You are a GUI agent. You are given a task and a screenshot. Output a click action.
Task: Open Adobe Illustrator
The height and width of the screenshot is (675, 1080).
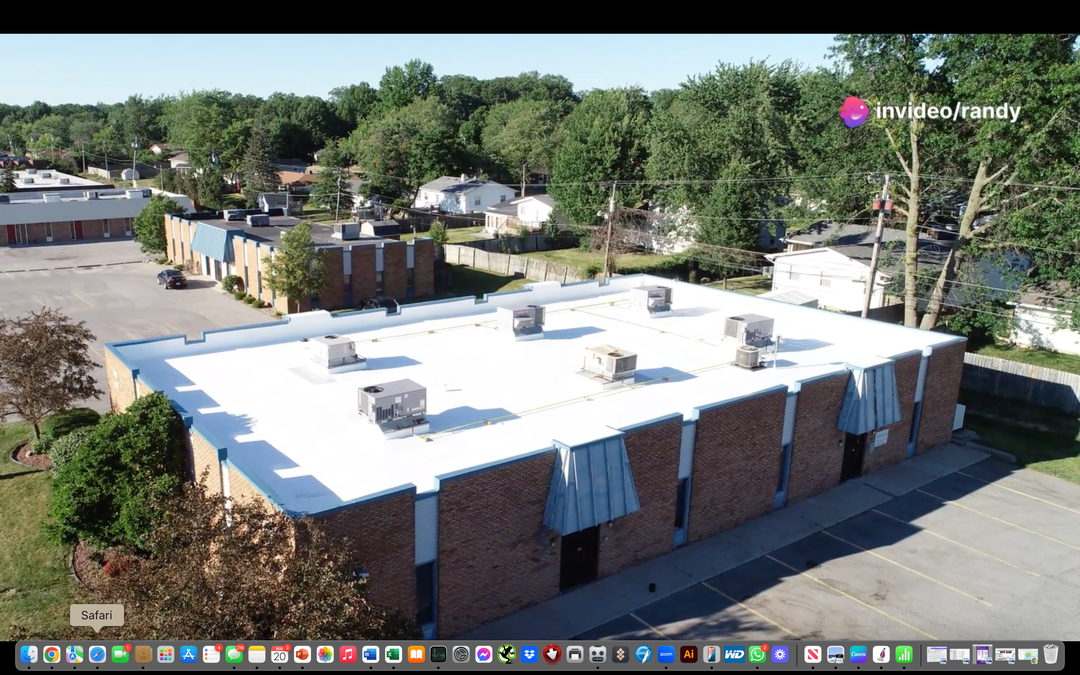688,654
